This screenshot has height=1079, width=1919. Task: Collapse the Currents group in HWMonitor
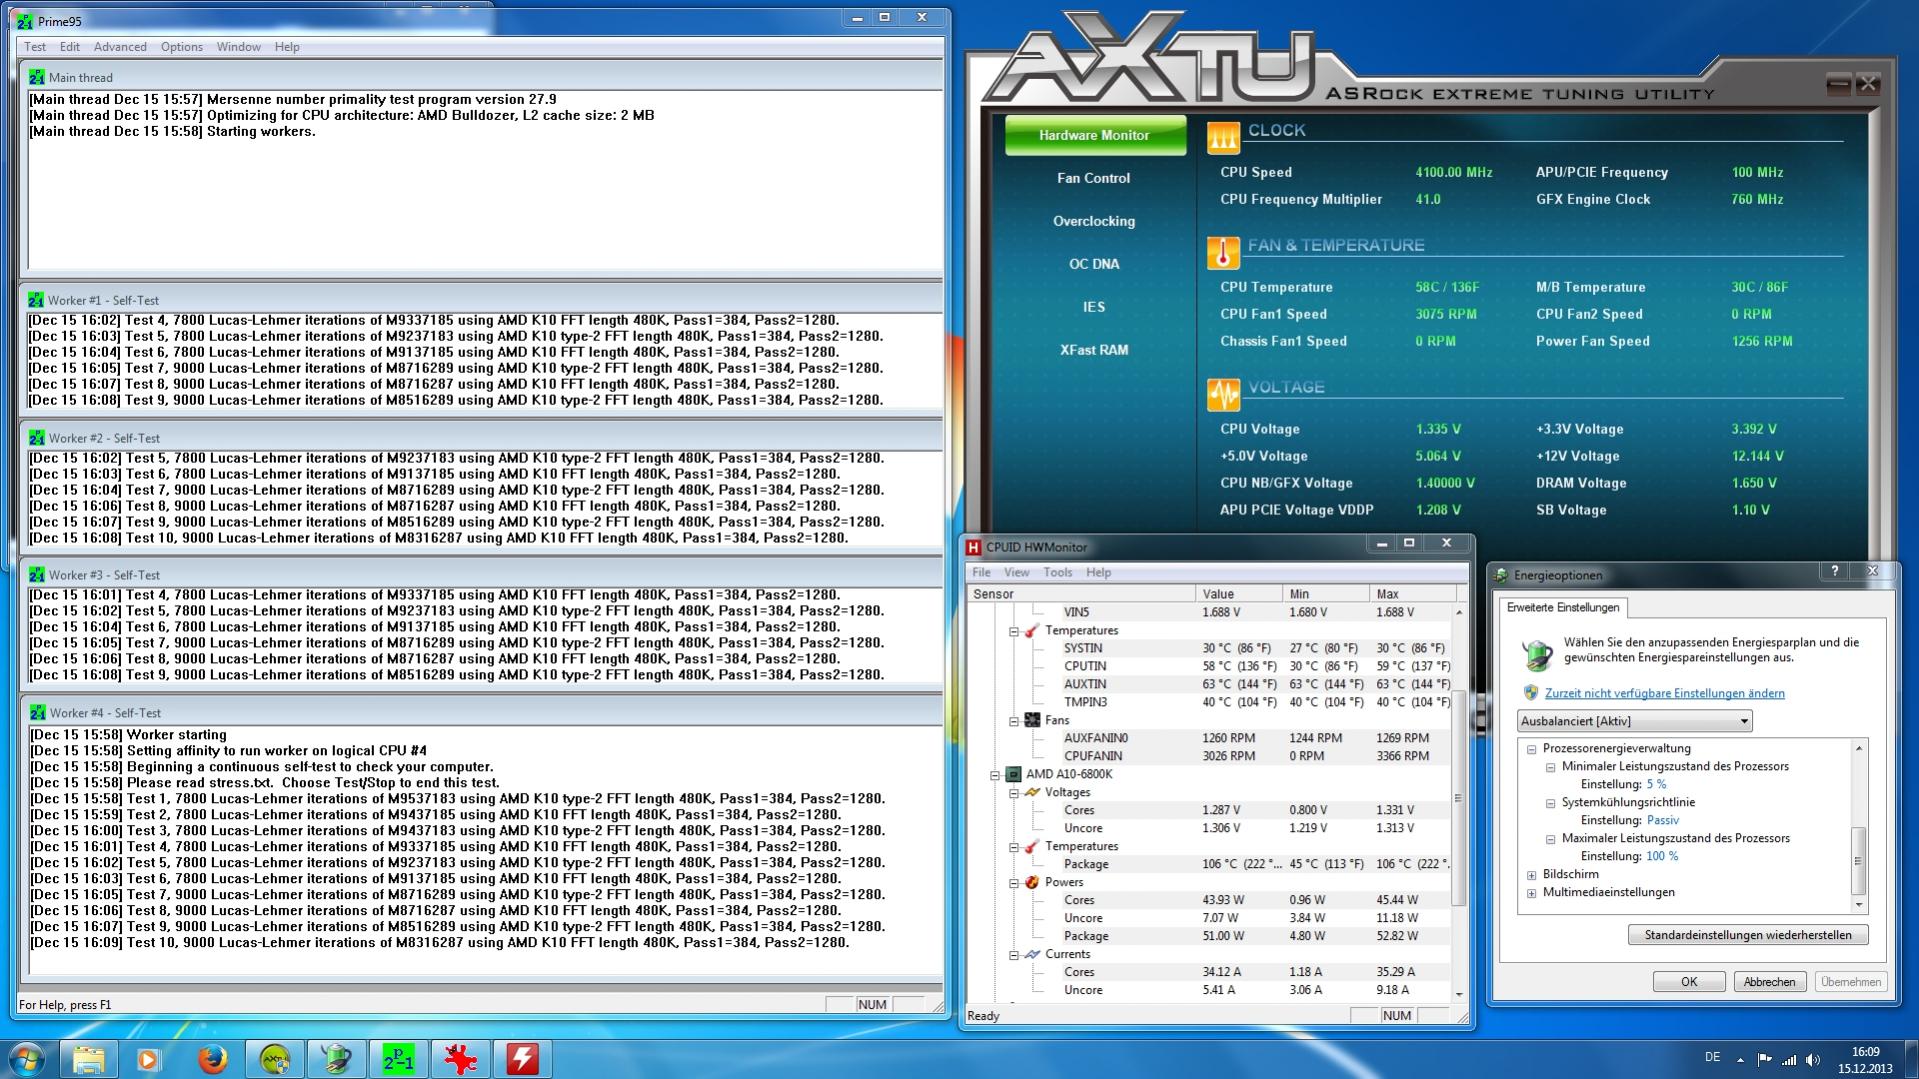click(x=1014, y=955)
